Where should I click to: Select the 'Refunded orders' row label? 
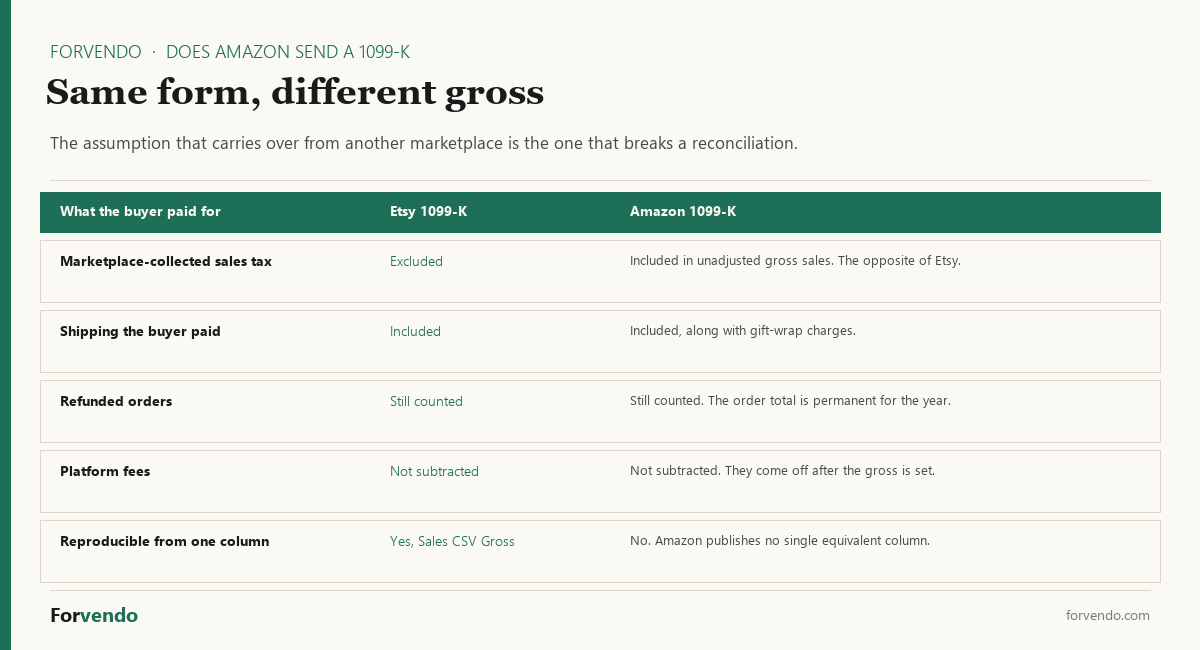[x=116, y=402]
